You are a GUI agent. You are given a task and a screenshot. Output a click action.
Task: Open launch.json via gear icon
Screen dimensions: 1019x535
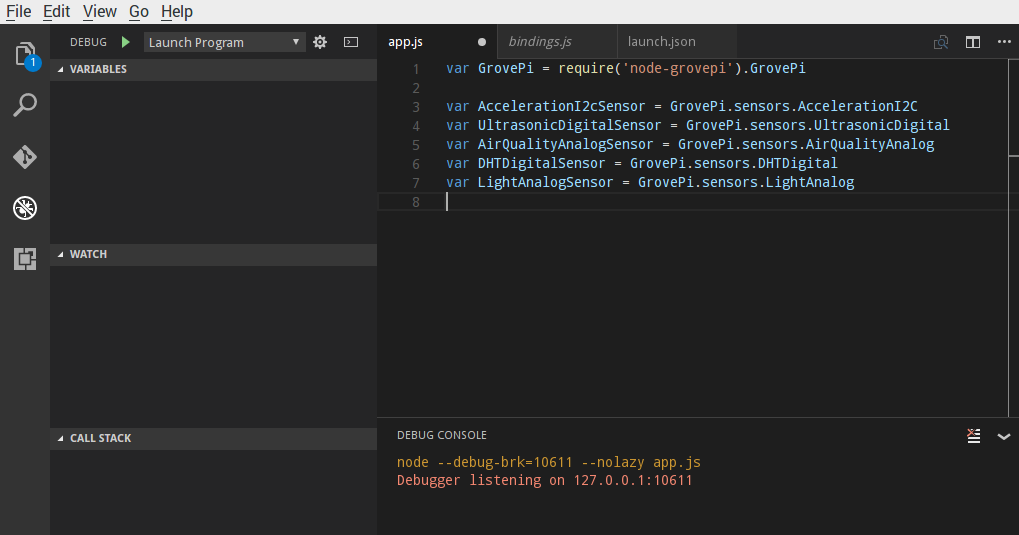320,42
